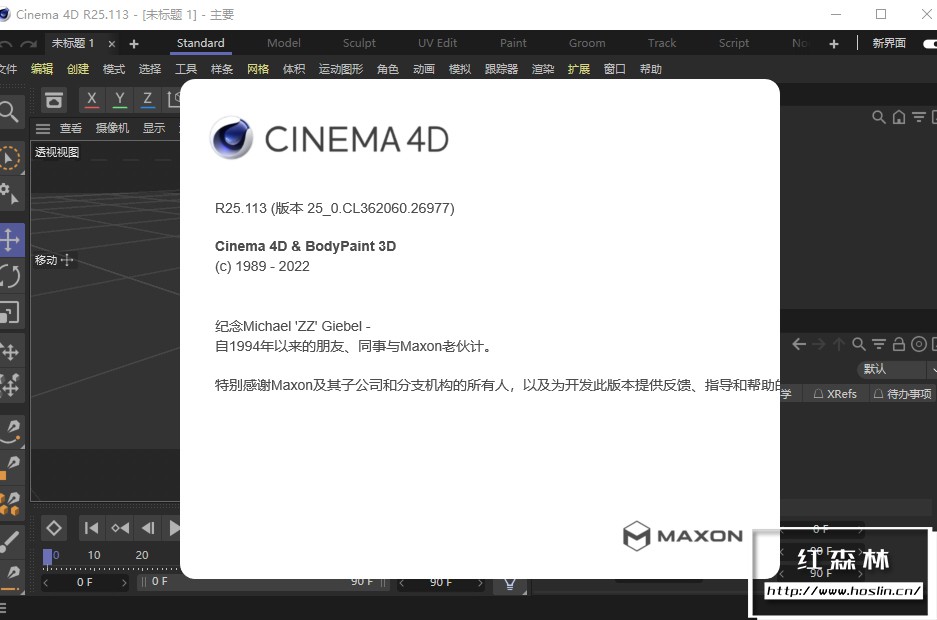Toggle the Z axis lock
The width and height of the screenshot is (937, 620).
coord(148,99)
